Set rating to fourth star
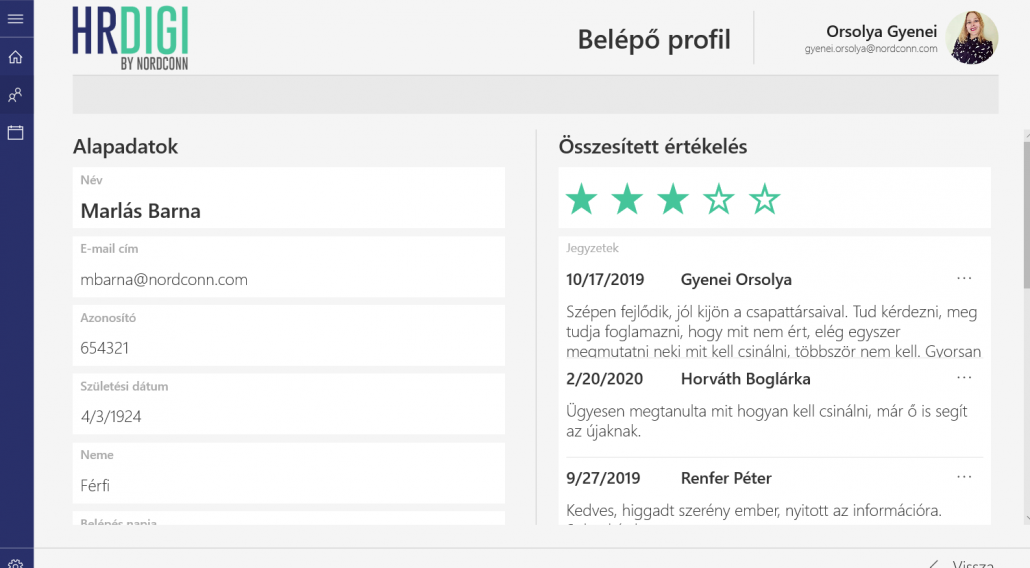This screenshot has width=1030, height=568. click(x=719, y=199)
